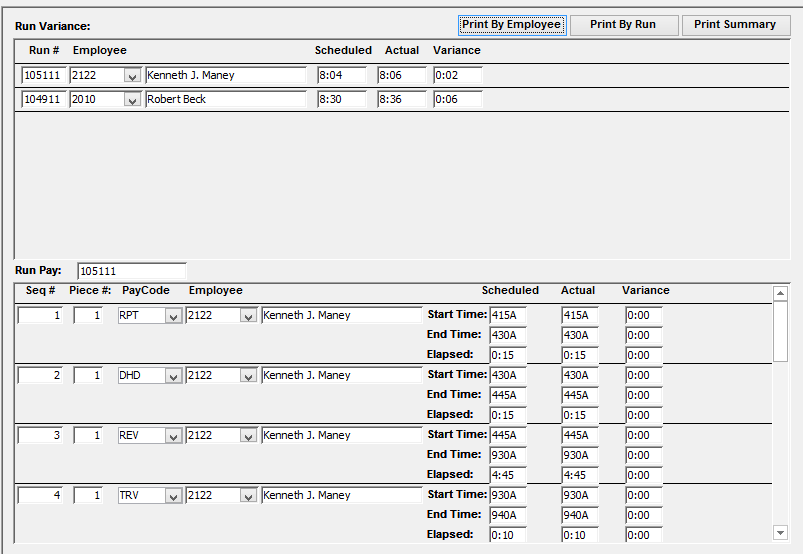
Task: Click the Variance field showing 0:06
Action: 457,100
